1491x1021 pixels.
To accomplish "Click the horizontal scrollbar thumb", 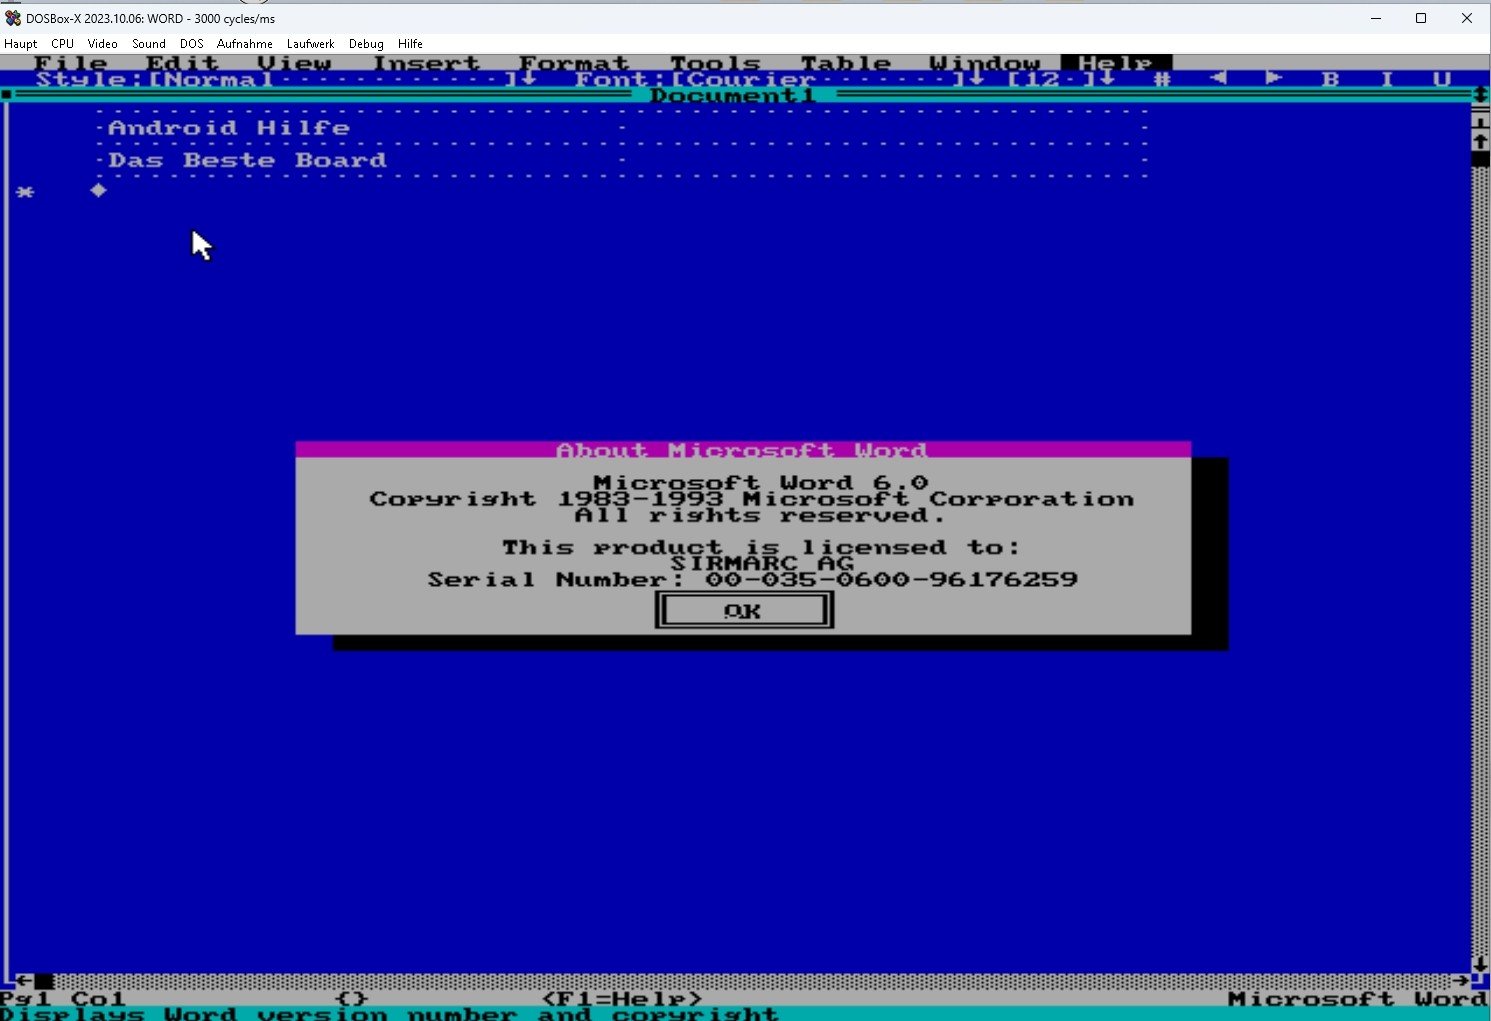I will coord(44,981).
